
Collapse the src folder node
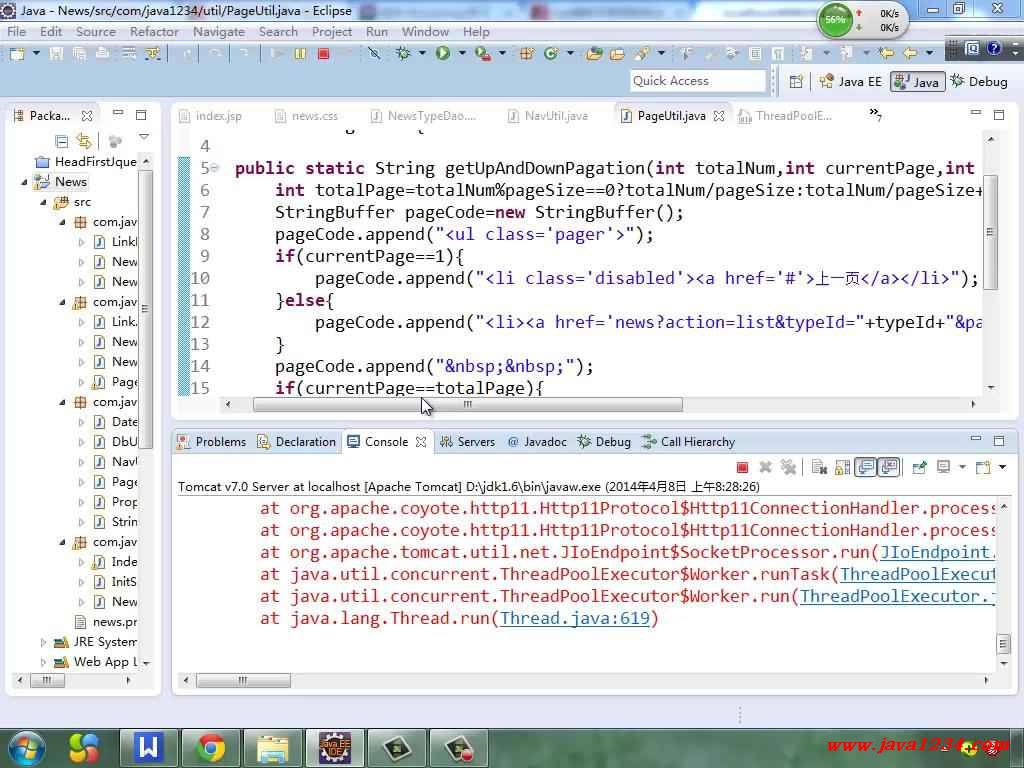tap(43, 202)
